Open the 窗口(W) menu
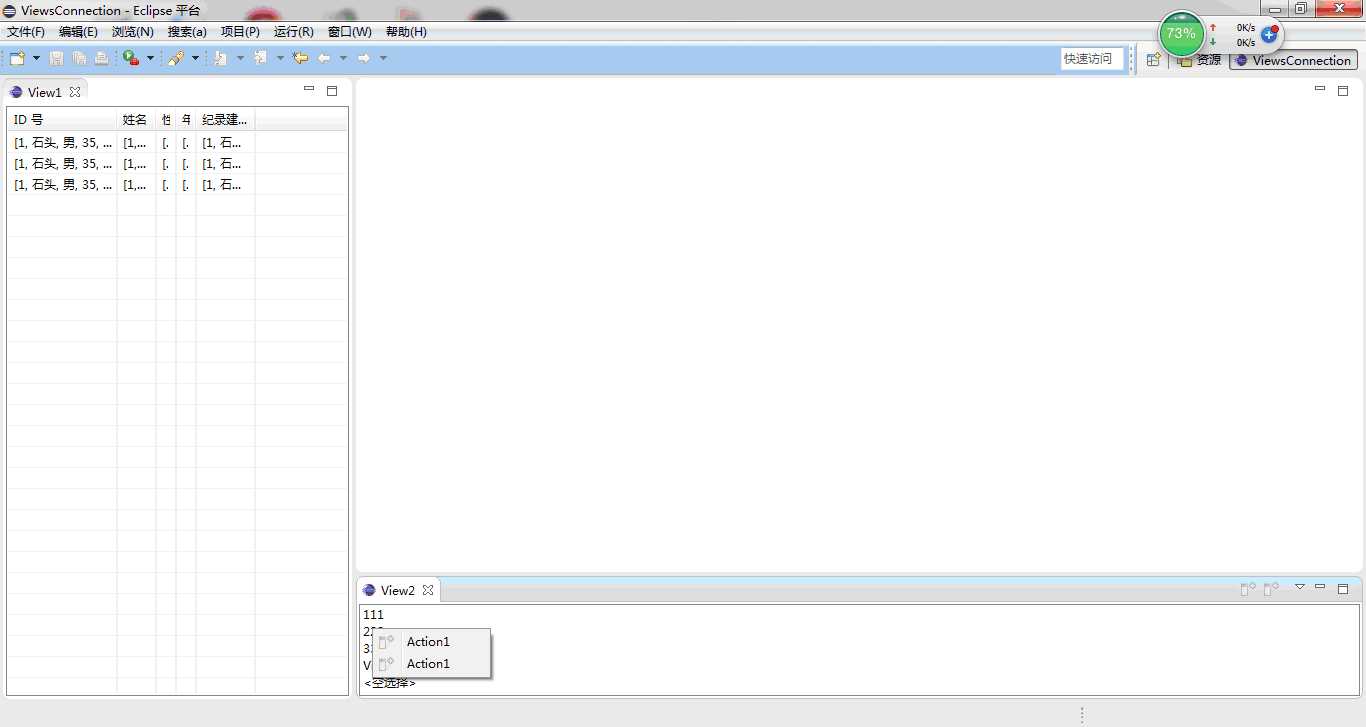 pos(350,32)
